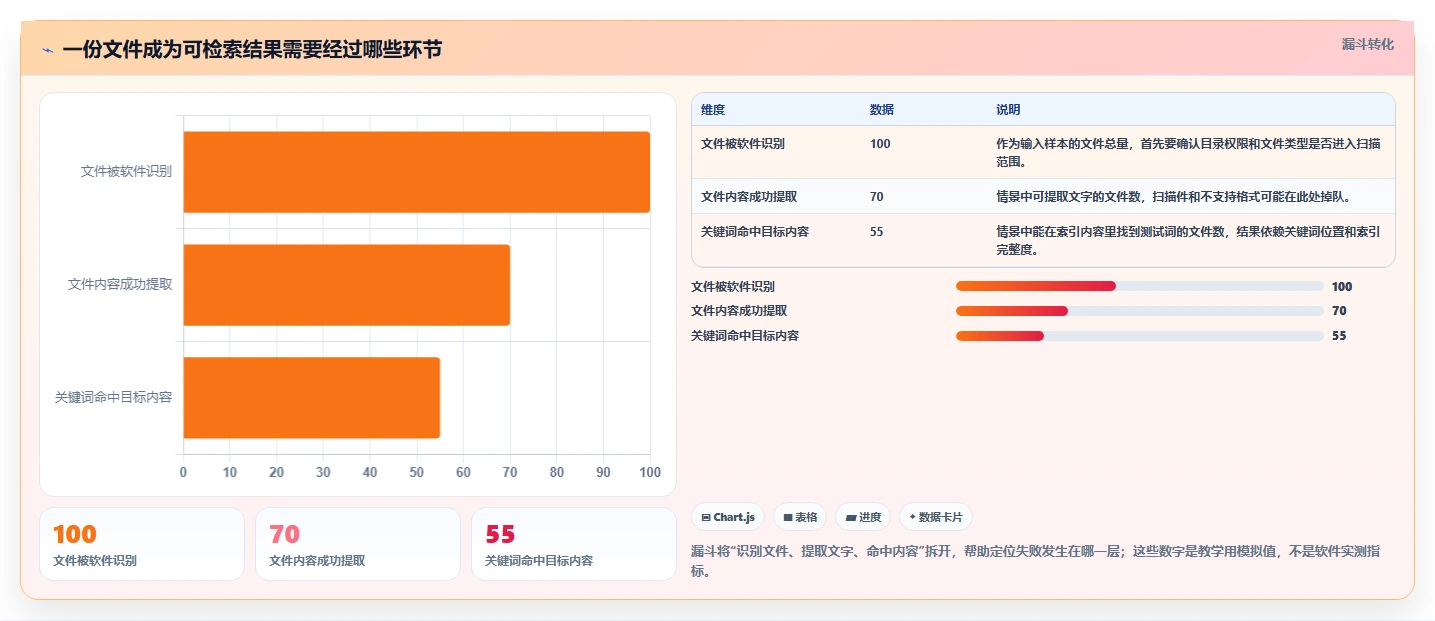The width and height of the screenshot is (1435, 621).
Task: Click the 表格 chip
Action: click(x=800, y=517)
